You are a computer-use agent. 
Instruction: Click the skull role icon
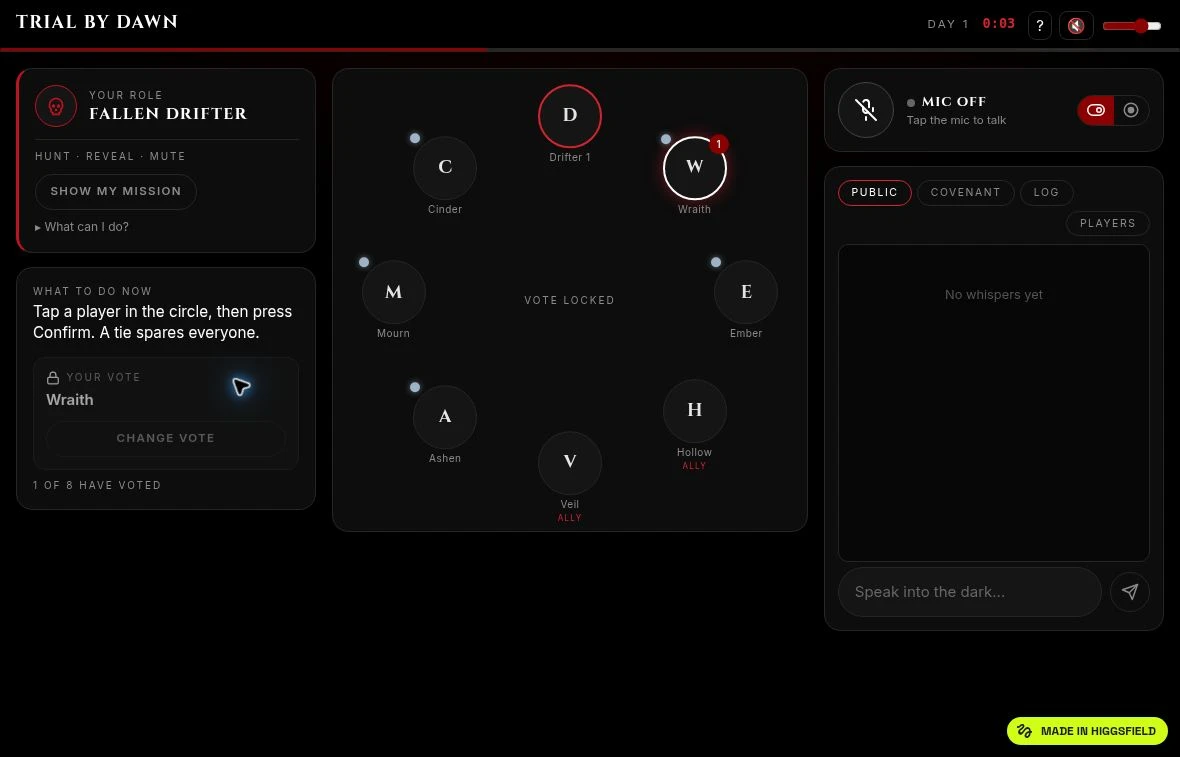56,106
